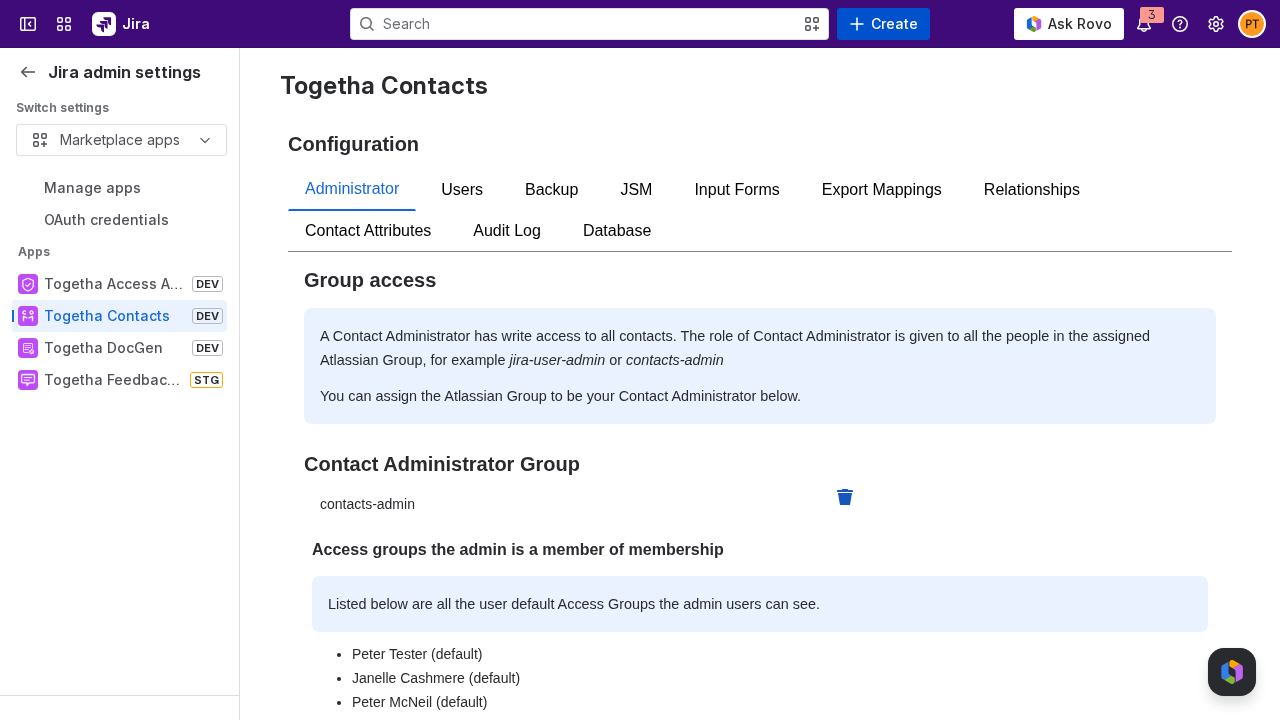
Task: Switch to the Backup tab
Action: [552, 190]
